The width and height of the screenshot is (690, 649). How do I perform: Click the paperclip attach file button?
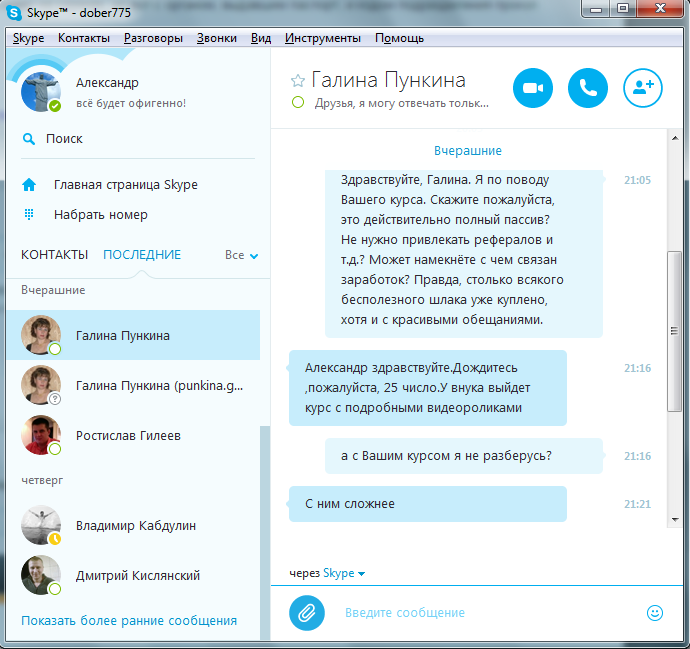pos(307,612)
